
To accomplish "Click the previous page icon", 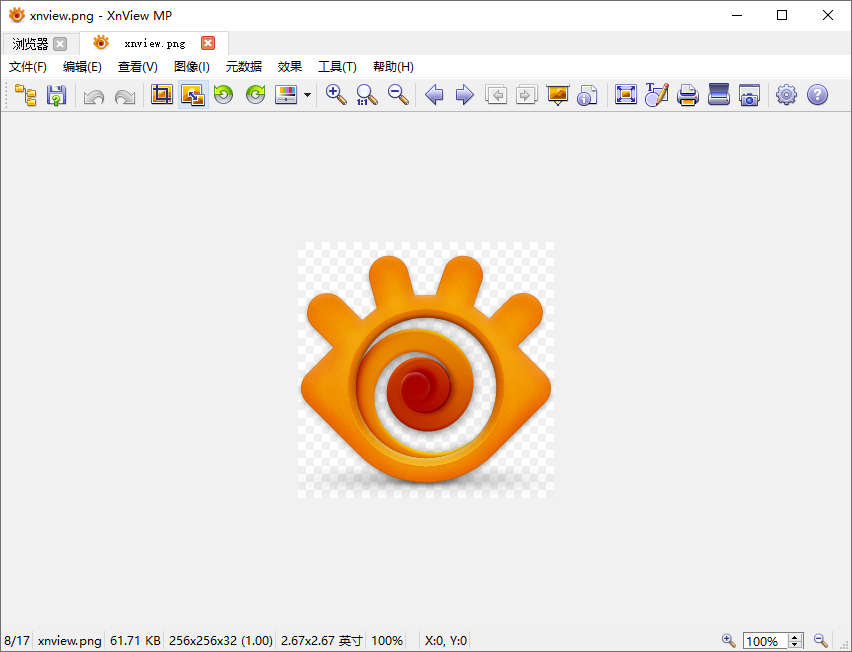I will pyautogui.click(x=496, y=95).
